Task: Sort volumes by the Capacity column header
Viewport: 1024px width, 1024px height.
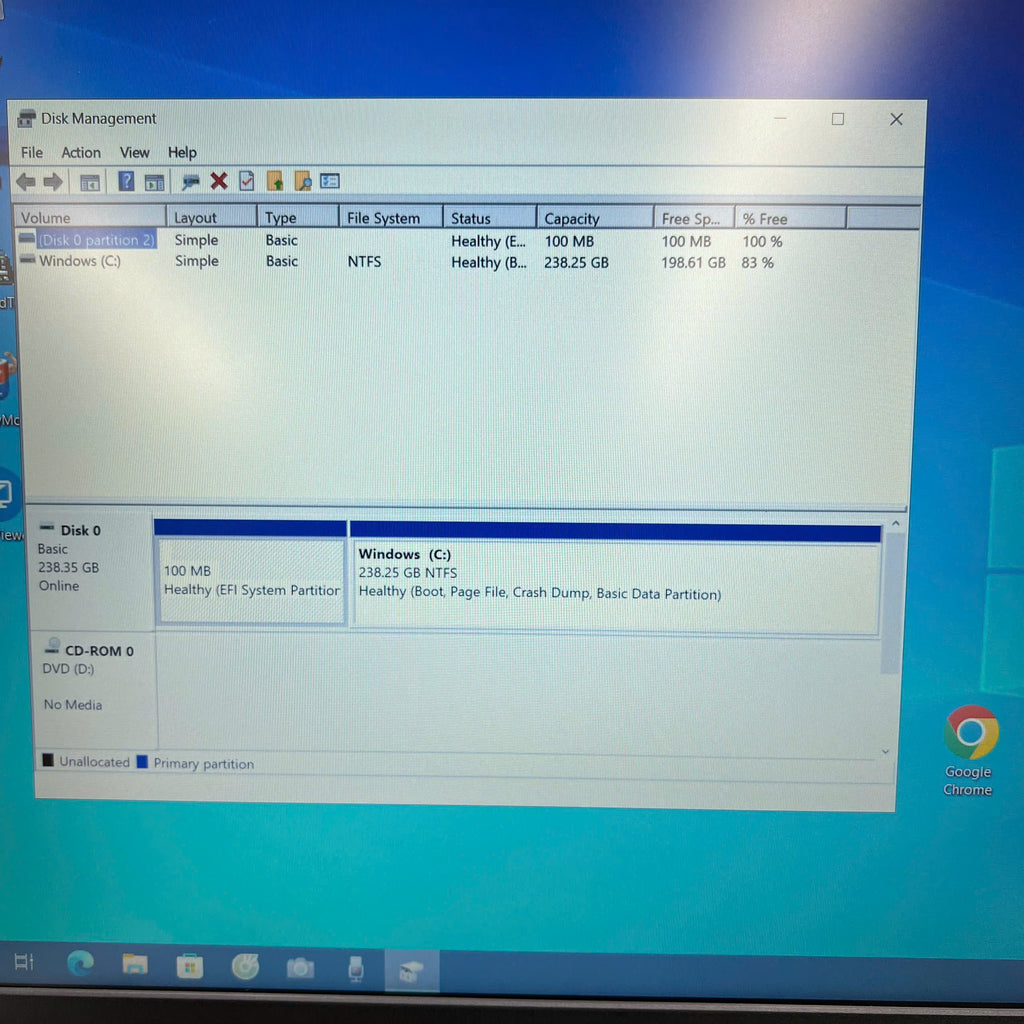Action: pos(572,219)
